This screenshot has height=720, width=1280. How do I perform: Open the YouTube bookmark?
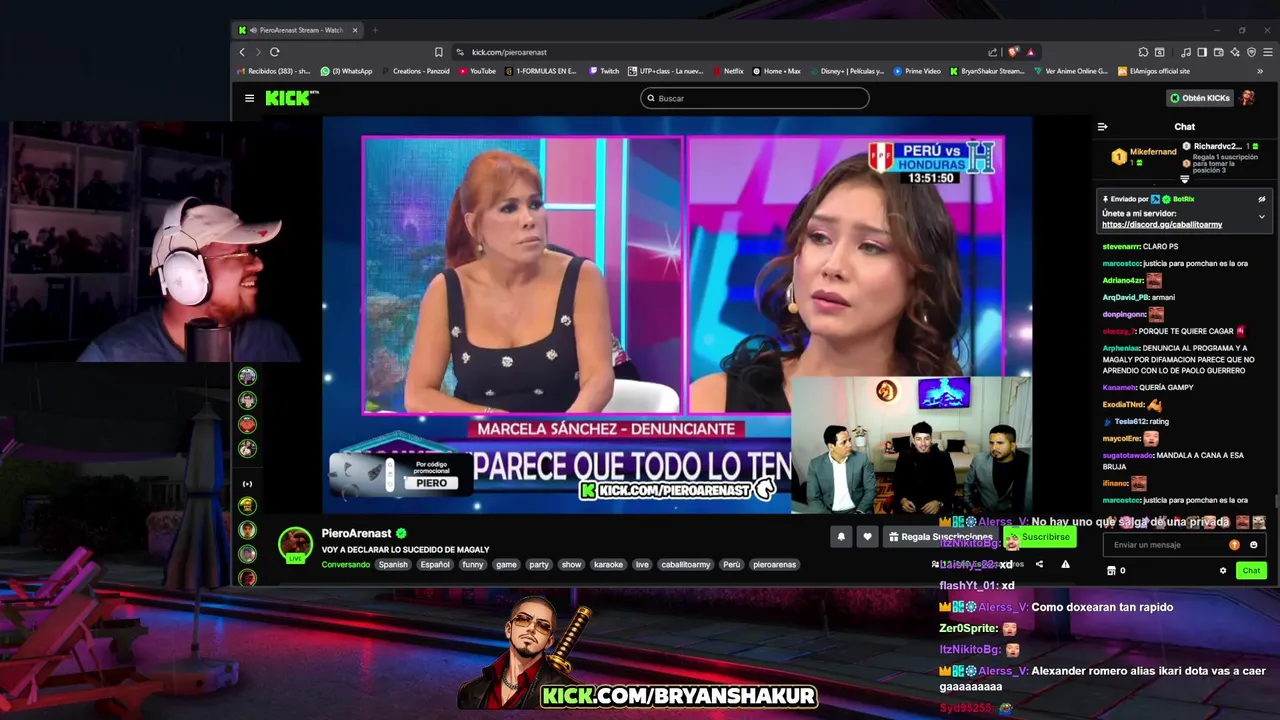[x=477, y=71]
